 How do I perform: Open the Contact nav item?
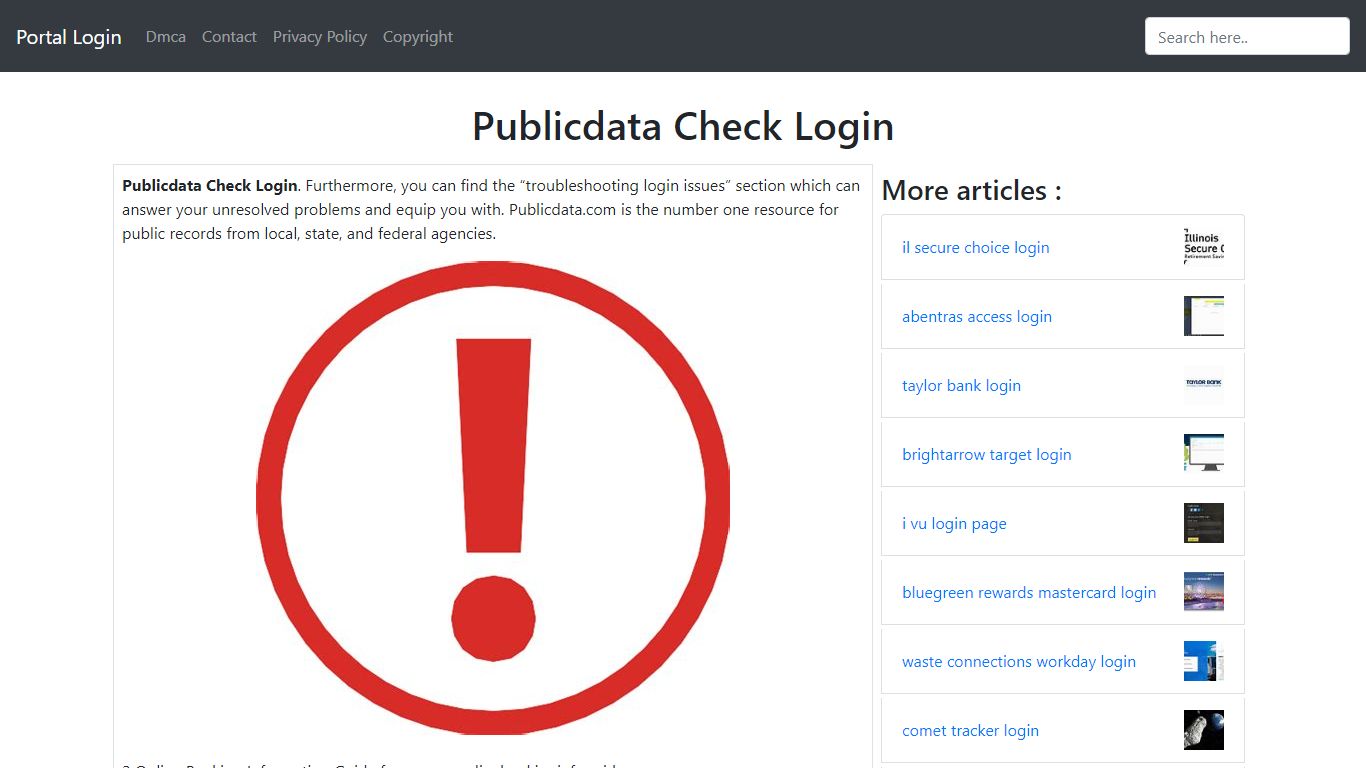[x=229, y=37]
